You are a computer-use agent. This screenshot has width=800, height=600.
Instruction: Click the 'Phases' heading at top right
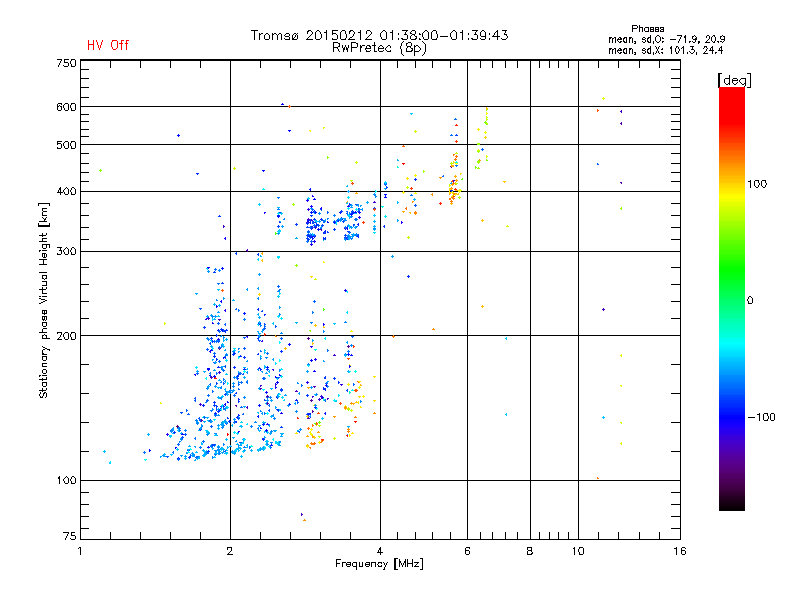tap(647, 29)
